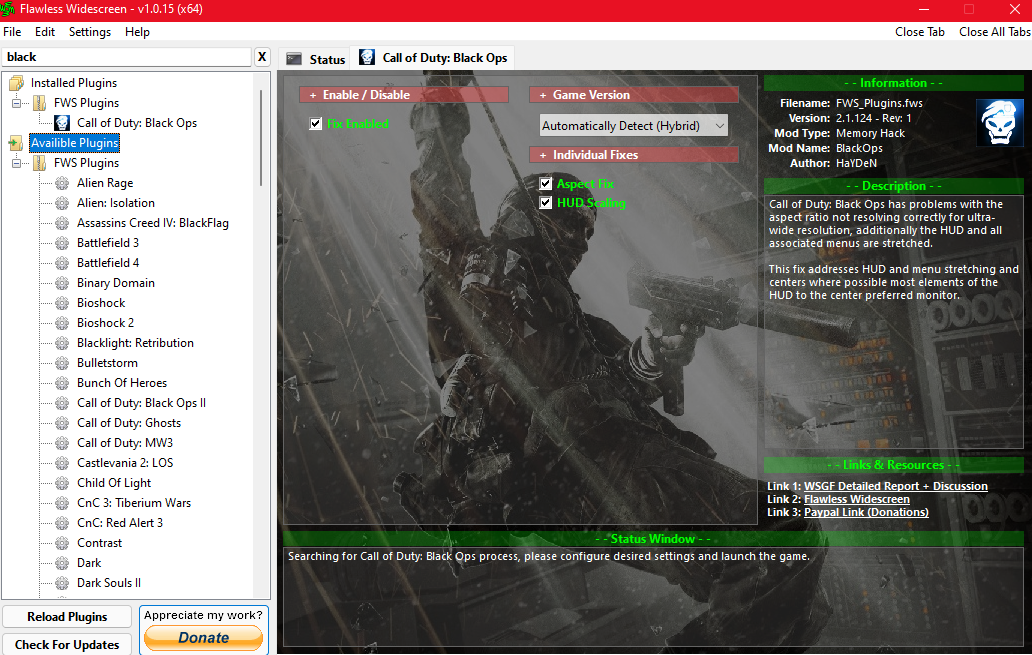Click the Installed Plugins folder icon
The height and width of the screenshot is (655, 1032).
[x=16, y=83]
